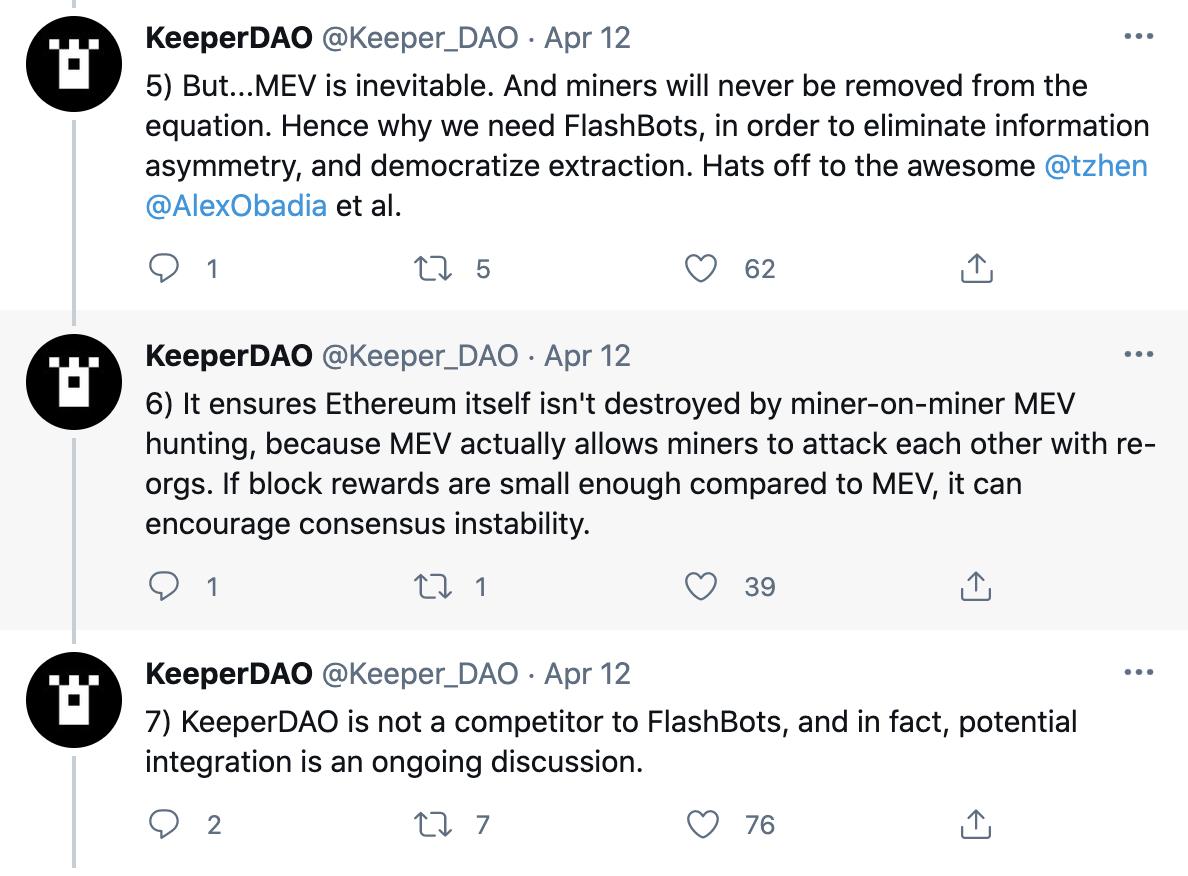Open the @tzhen mention link
The height and width of the screenshot is (876, 1188).
[1095, 165]
